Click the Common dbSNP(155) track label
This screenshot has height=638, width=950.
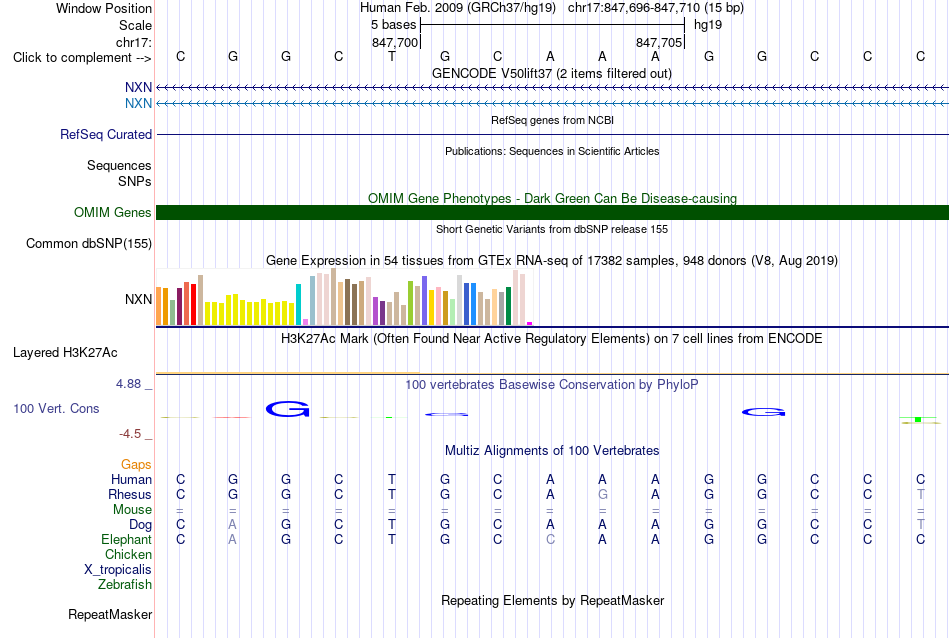(88, 244)
